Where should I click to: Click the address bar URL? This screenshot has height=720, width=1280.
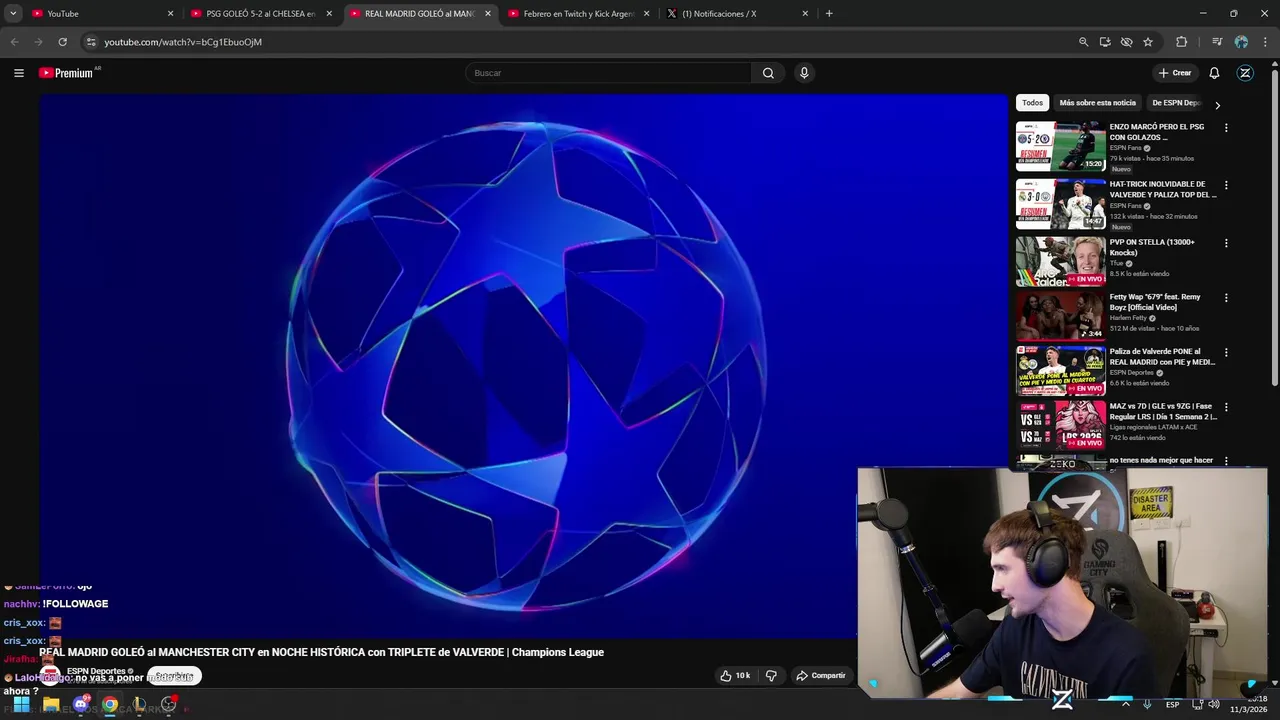[183, 42]
